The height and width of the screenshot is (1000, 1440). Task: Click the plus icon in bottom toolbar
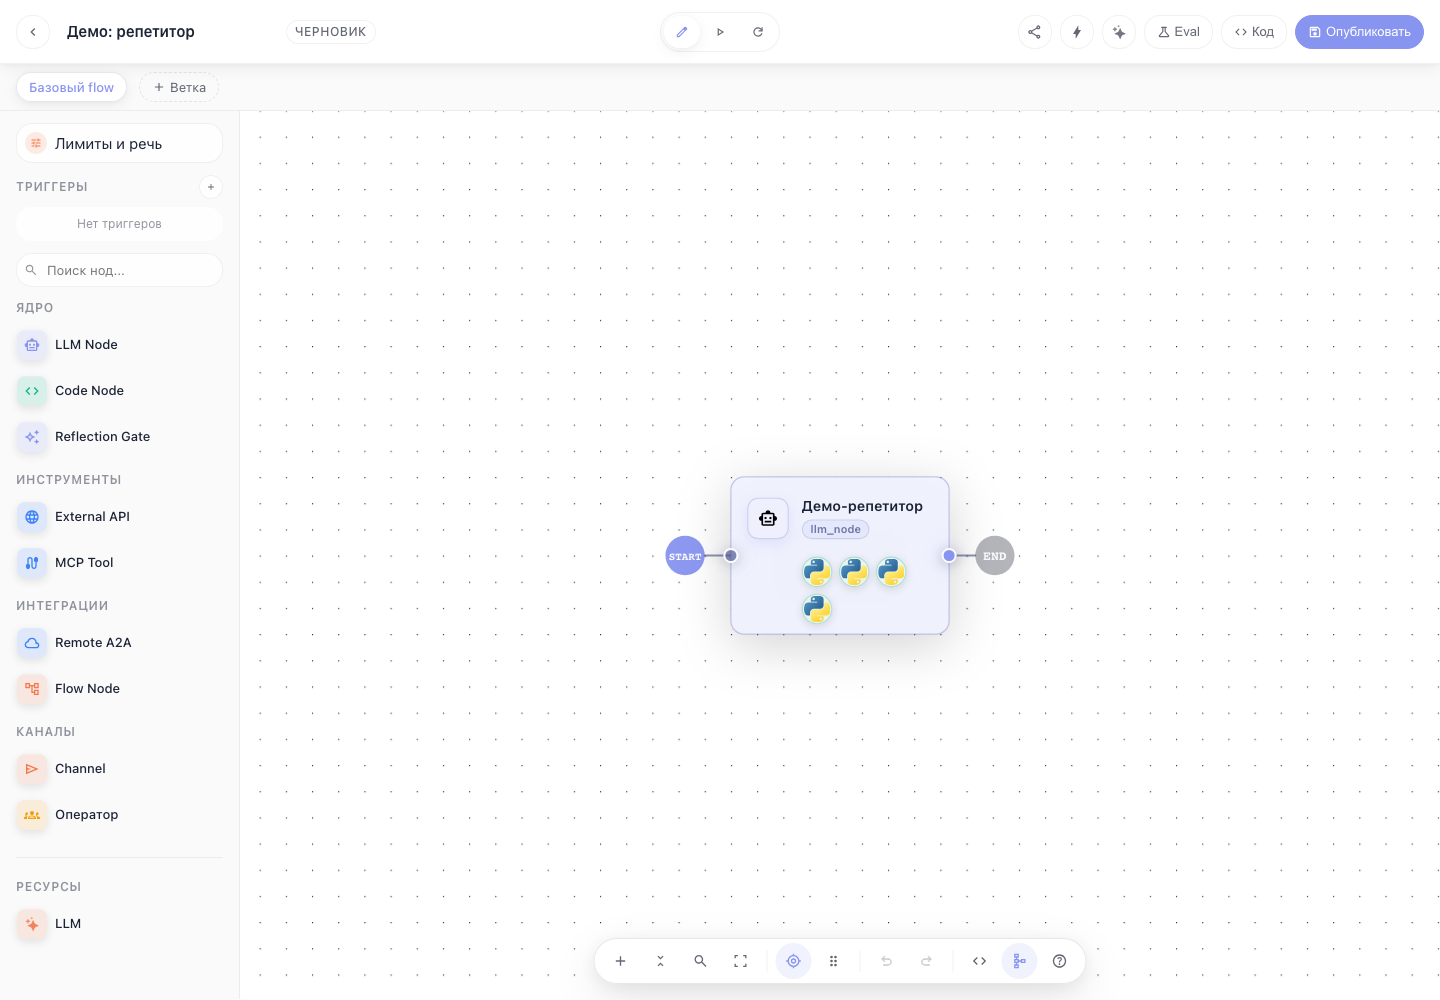[620, 961]
